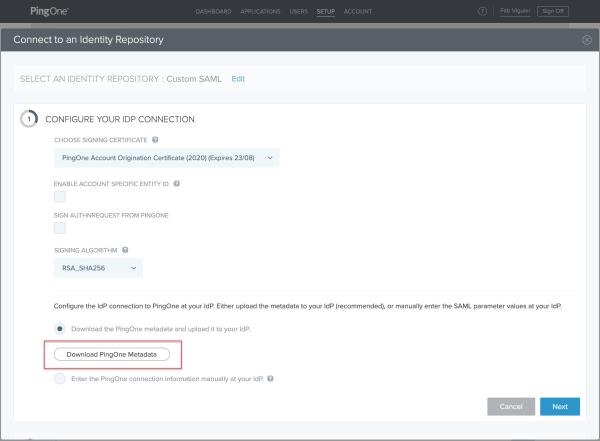The height and width of the screenshot is (441, 600).
Task: Close the Connect to an Identity Repository dialog
Action: [x=587, y=40]
